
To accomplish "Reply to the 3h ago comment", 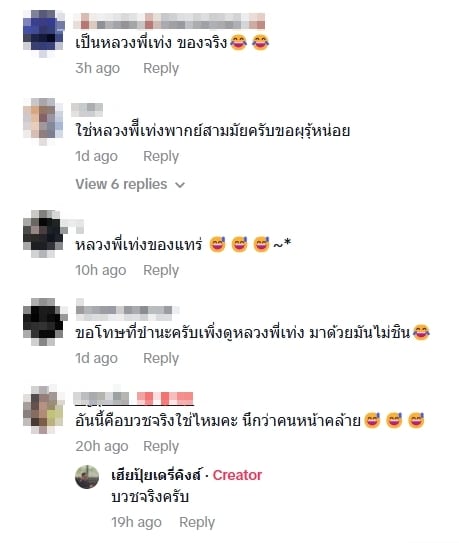I will pos(161,69).
